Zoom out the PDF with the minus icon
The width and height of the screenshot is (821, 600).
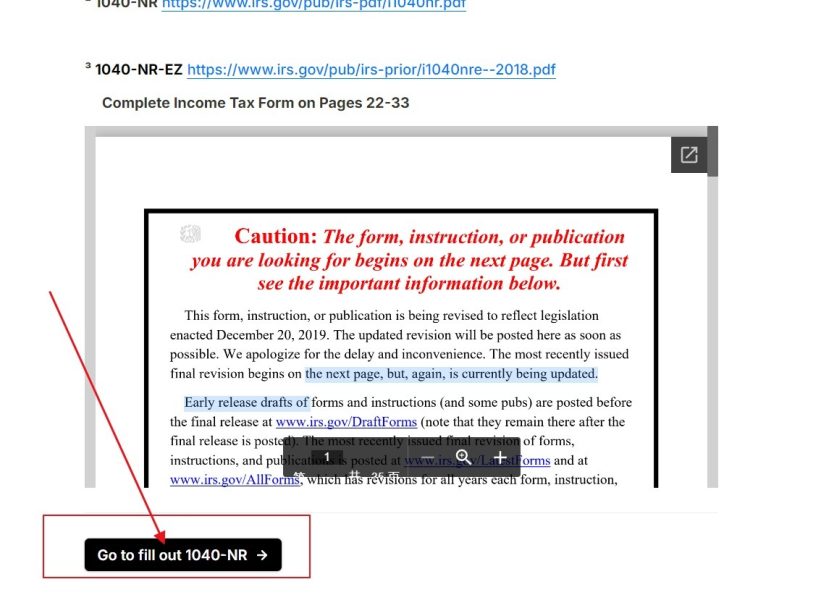[427, 458]
